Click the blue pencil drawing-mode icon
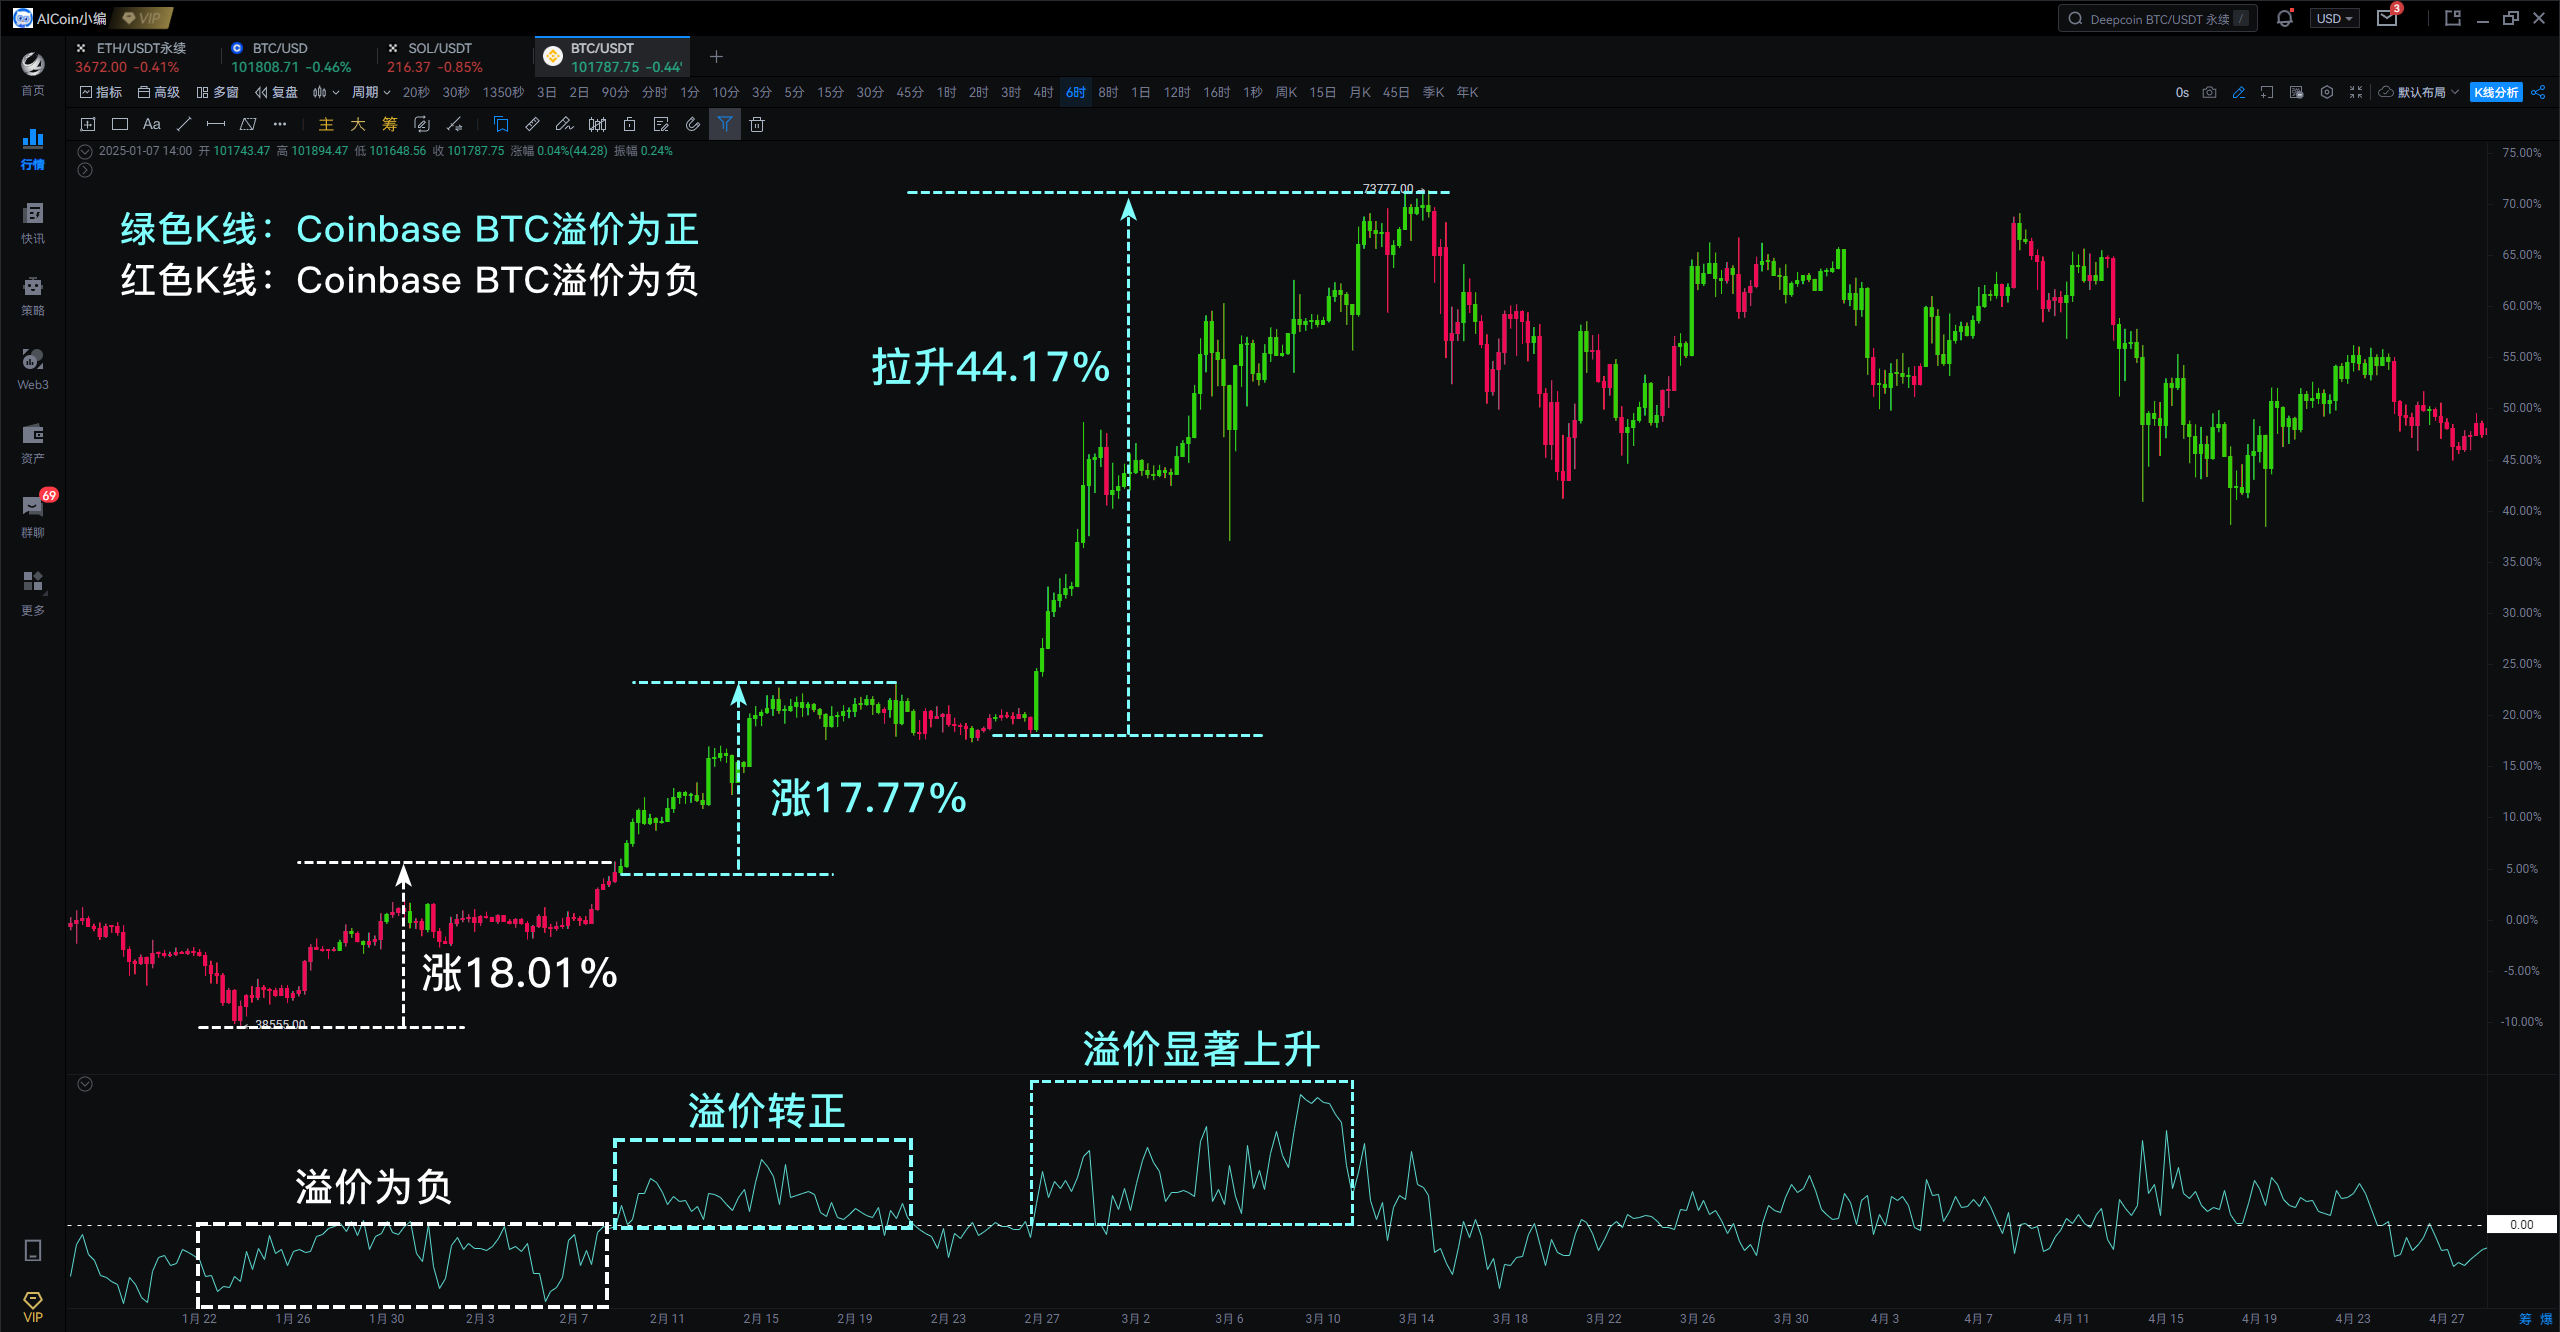 [x=2239, y=92]
